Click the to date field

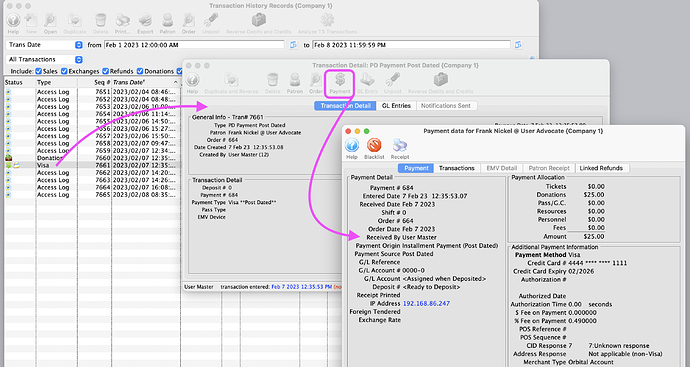(x=411, y=45)
